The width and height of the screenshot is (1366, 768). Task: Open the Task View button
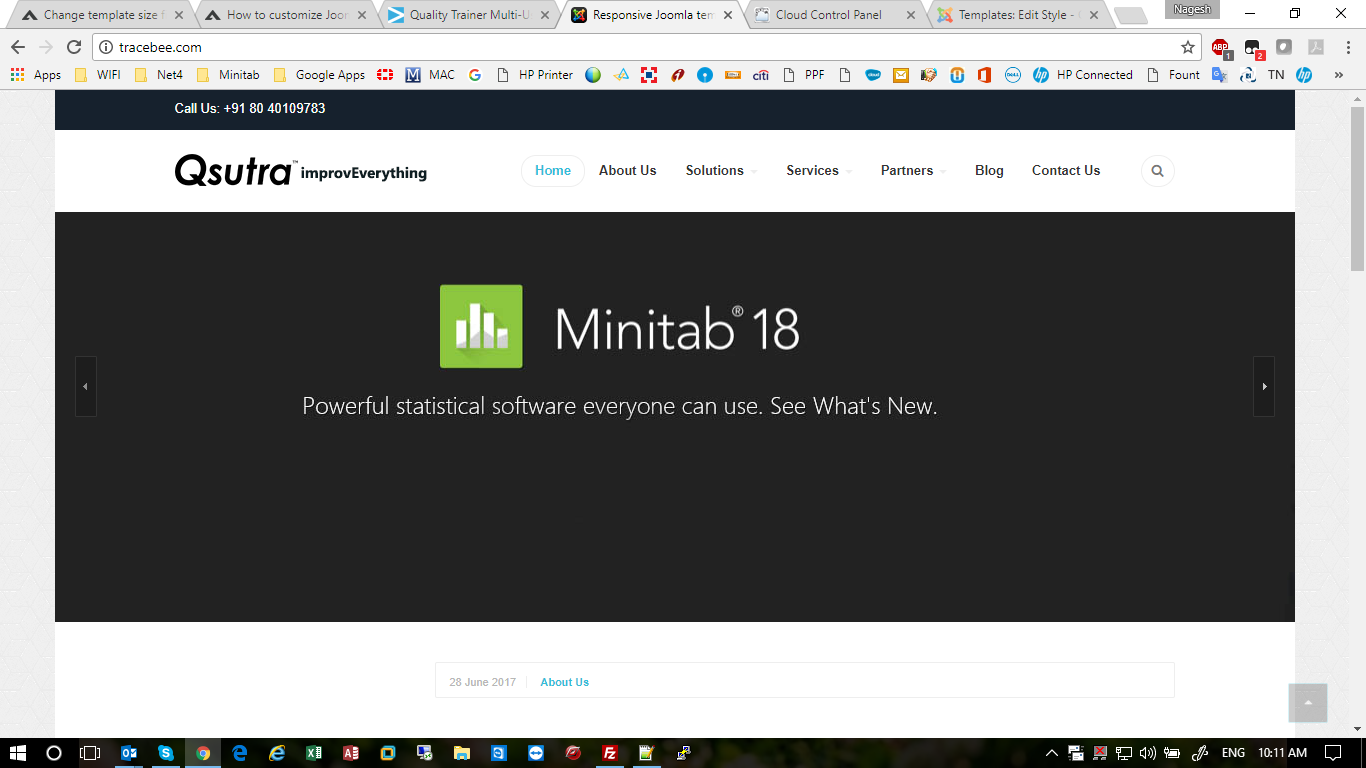pyautogui.click(x=91, y=753)
